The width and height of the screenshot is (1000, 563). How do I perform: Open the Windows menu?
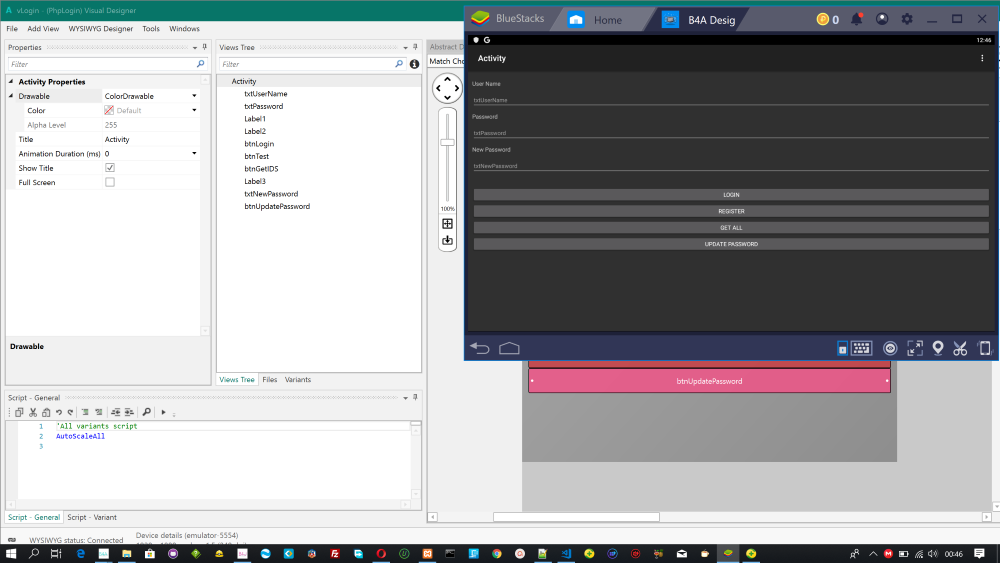[184, 29]
